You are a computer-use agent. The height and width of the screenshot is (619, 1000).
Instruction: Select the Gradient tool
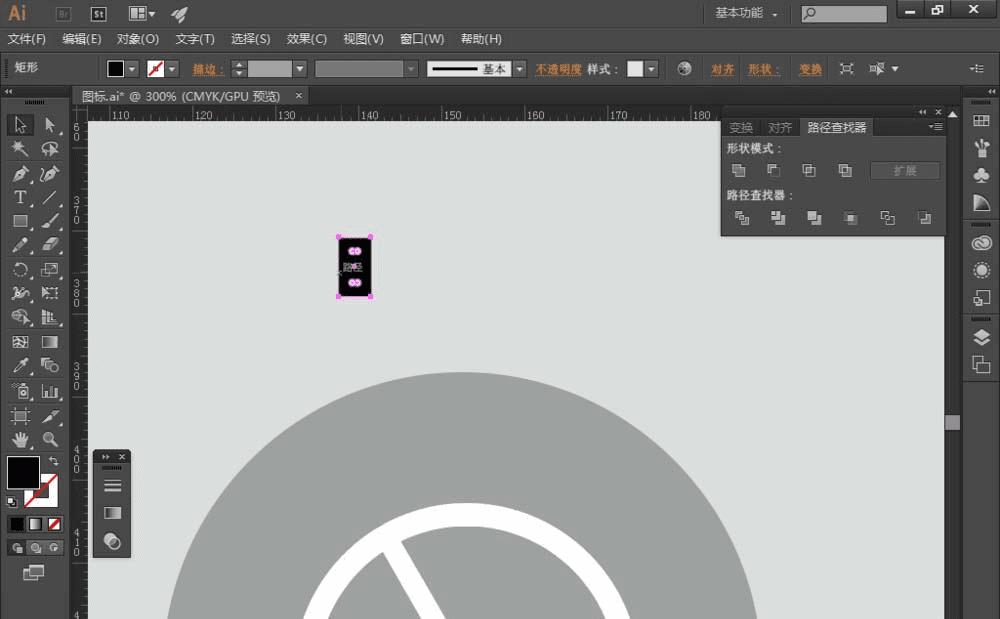coord(50,342)
